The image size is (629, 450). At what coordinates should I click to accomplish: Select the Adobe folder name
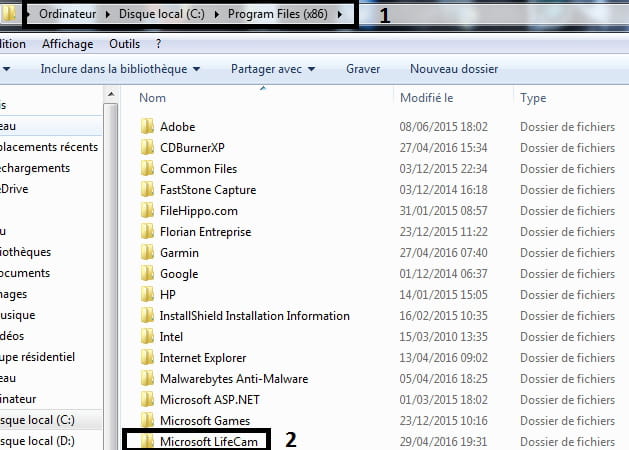[177, 127]
